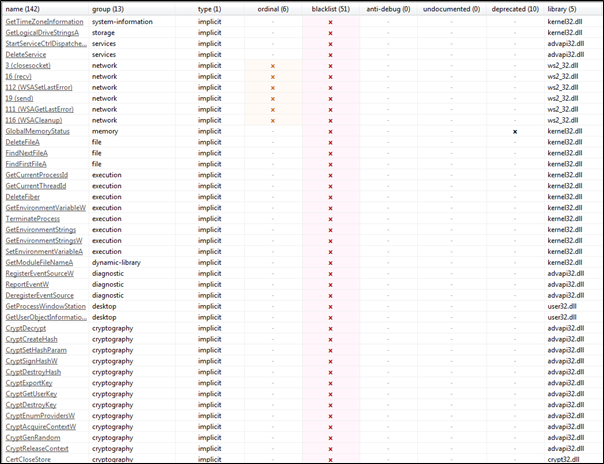
Task: Open the CryptExportKey link
Action: [x=29, y=383]
